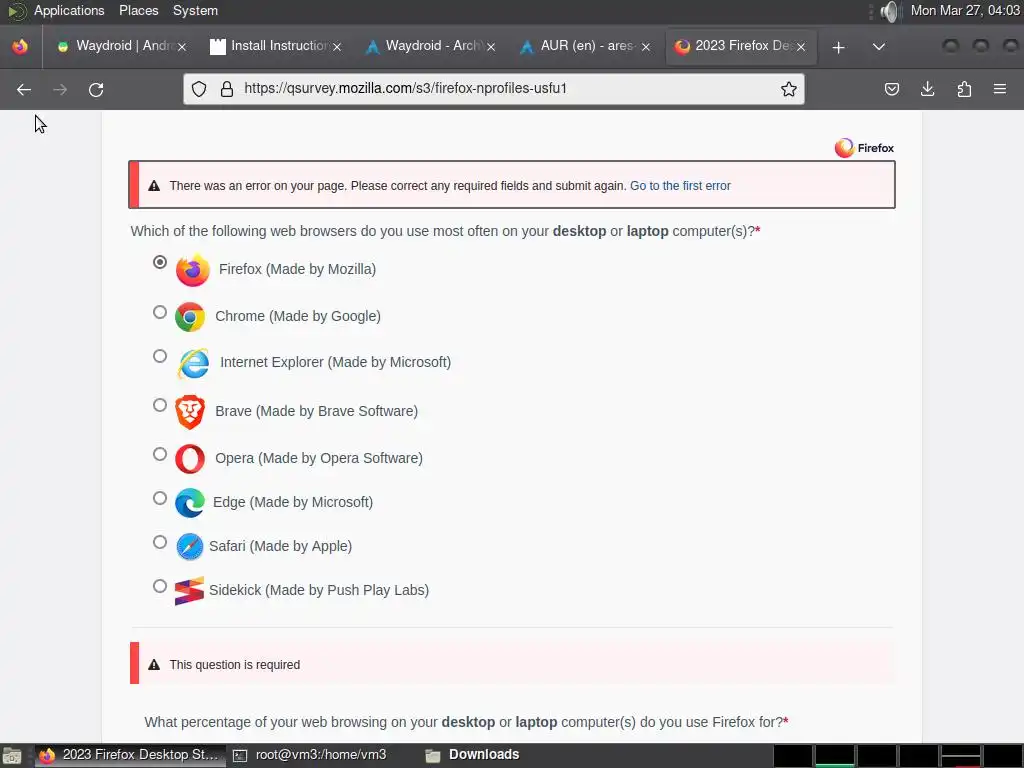Show site security padlock info
Image resolution: width=1024 pixels, height=768 pixels.
pos(227,89)
